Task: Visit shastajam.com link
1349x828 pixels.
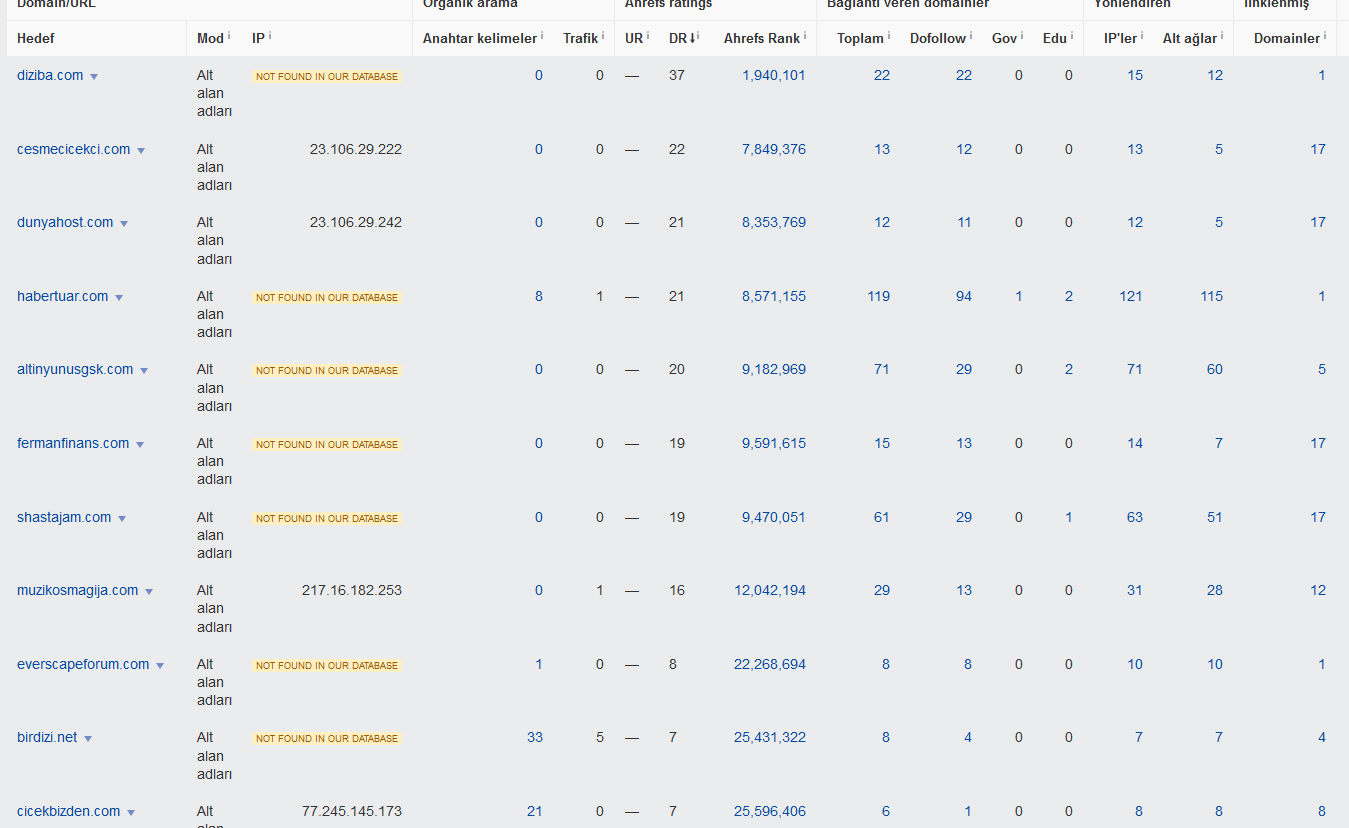Action: [x=64, y=517]
